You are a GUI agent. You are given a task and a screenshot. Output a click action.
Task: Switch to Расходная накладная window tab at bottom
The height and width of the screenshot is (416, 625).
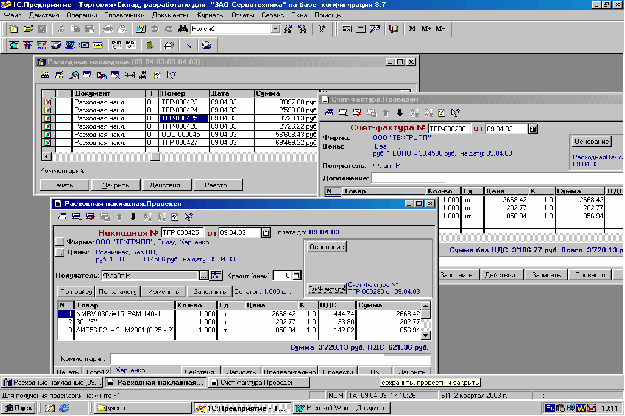(156, 383)
